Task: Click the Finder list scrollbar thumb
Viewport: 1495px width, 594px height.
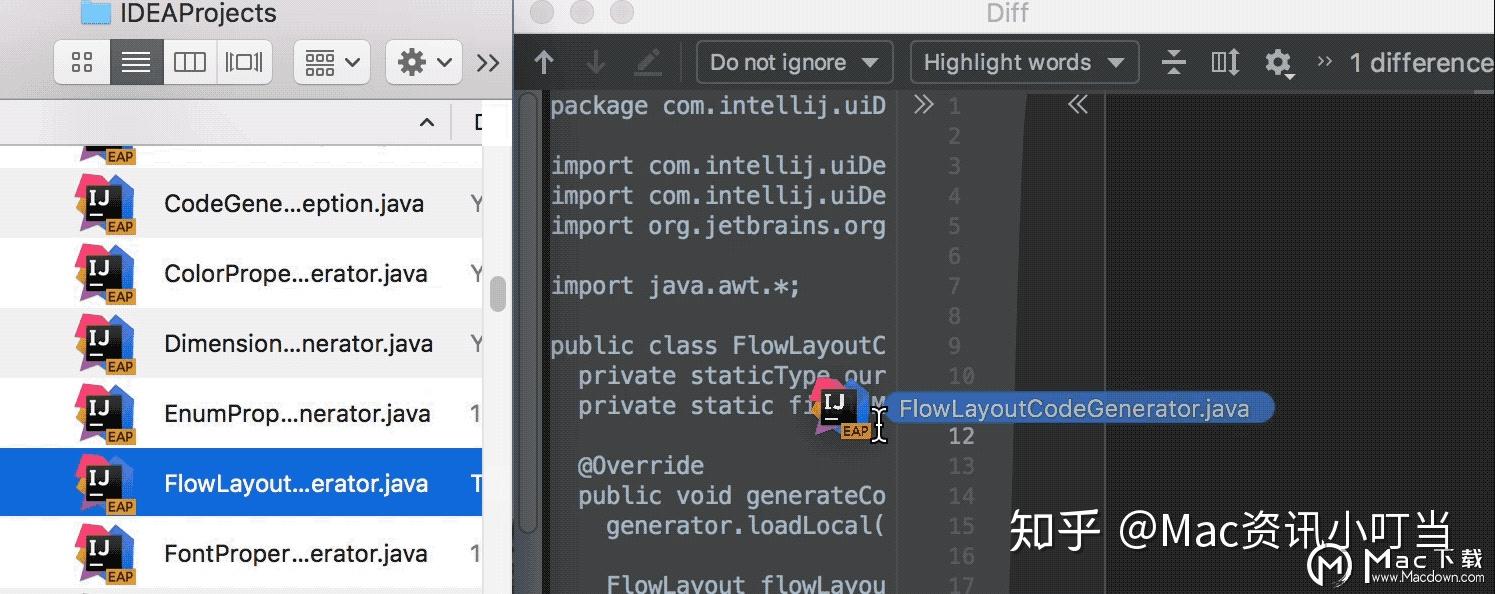Action: 497,294
